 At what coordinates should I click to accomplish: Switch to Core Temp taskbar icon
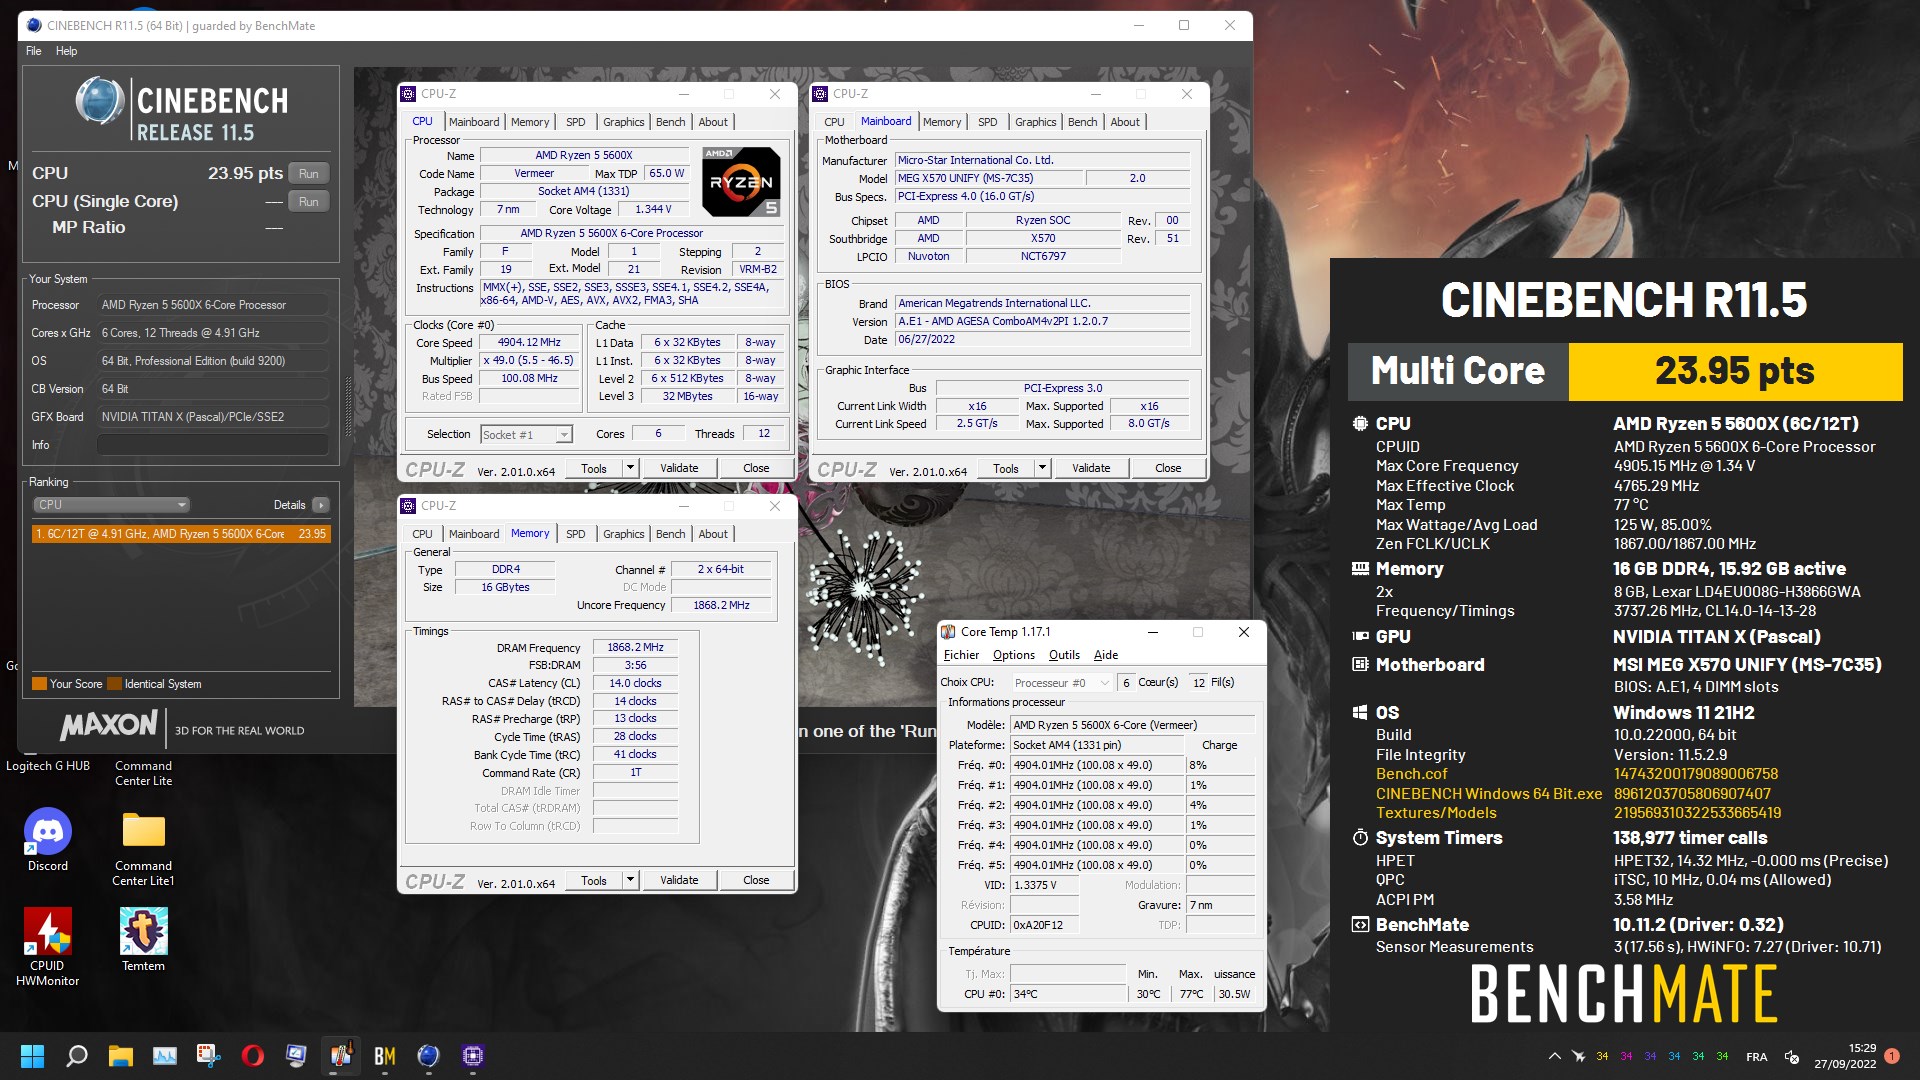[x=341, y=1056]
